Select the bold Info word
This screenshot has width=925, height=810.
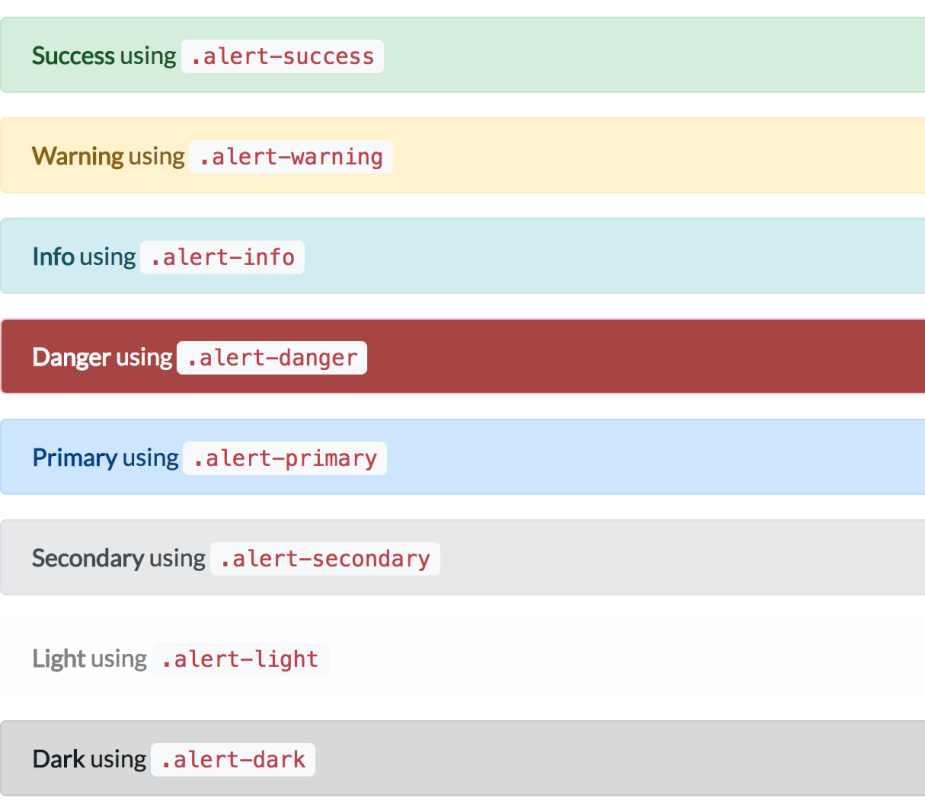point(53,257)
